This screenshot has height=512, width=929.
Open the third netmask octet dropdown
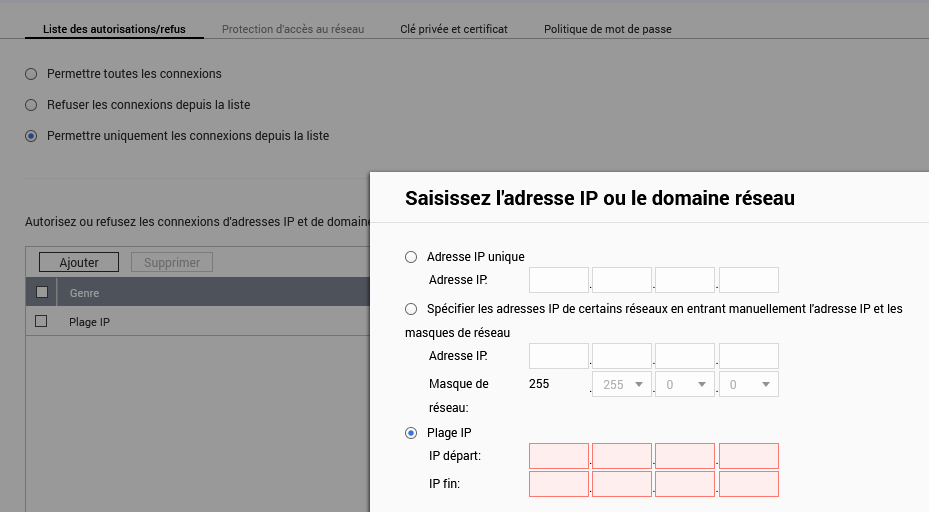tap(684, 384)
